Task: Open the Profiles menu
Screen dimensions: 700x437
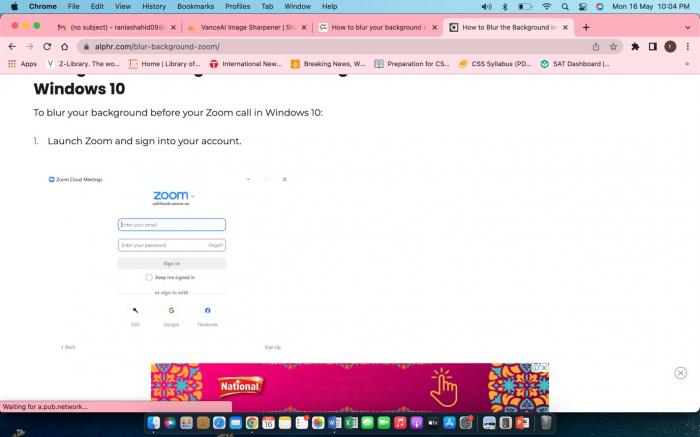Action: [x=238, y=6]
